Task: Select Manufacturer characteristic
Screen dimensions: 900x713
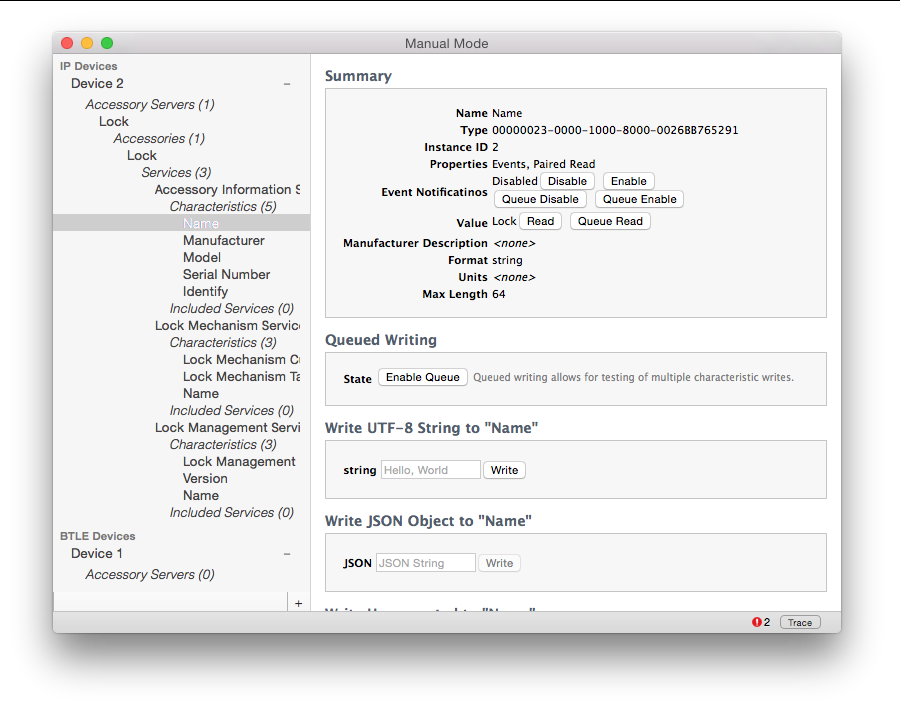Action: pyautogui.click(x=224, y=241)
